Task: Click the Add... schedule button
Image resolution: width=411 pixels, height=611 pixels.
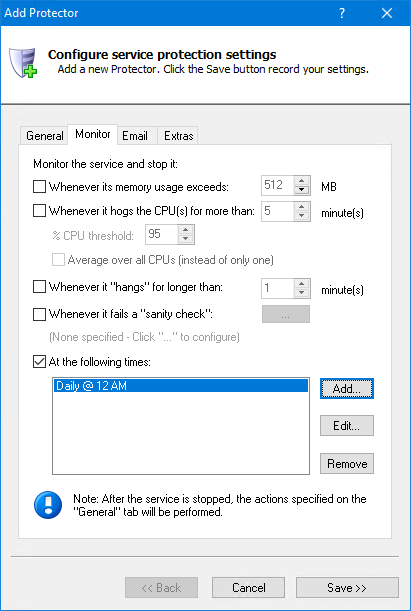Action: pos(347,388)
